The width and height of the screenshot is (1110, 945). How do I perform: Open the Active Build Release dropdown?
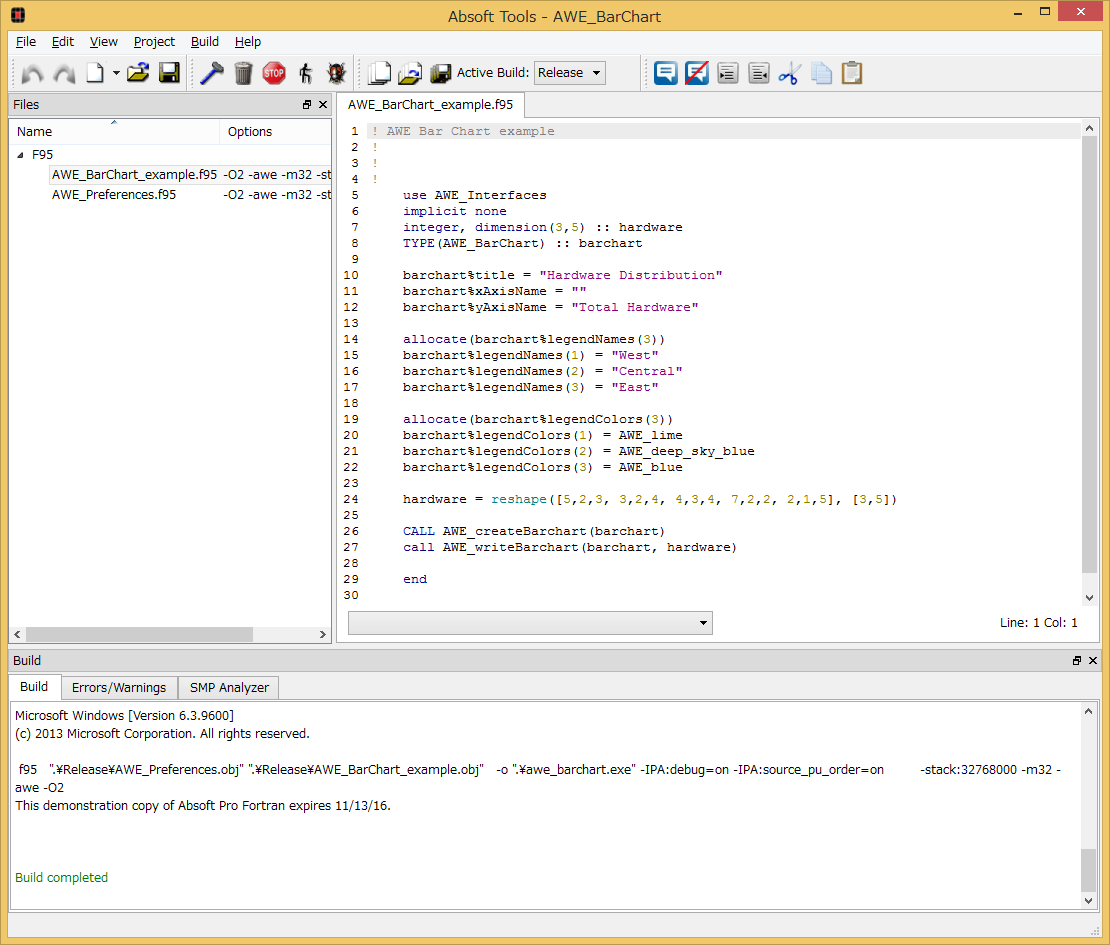click(x=569, y=73)
